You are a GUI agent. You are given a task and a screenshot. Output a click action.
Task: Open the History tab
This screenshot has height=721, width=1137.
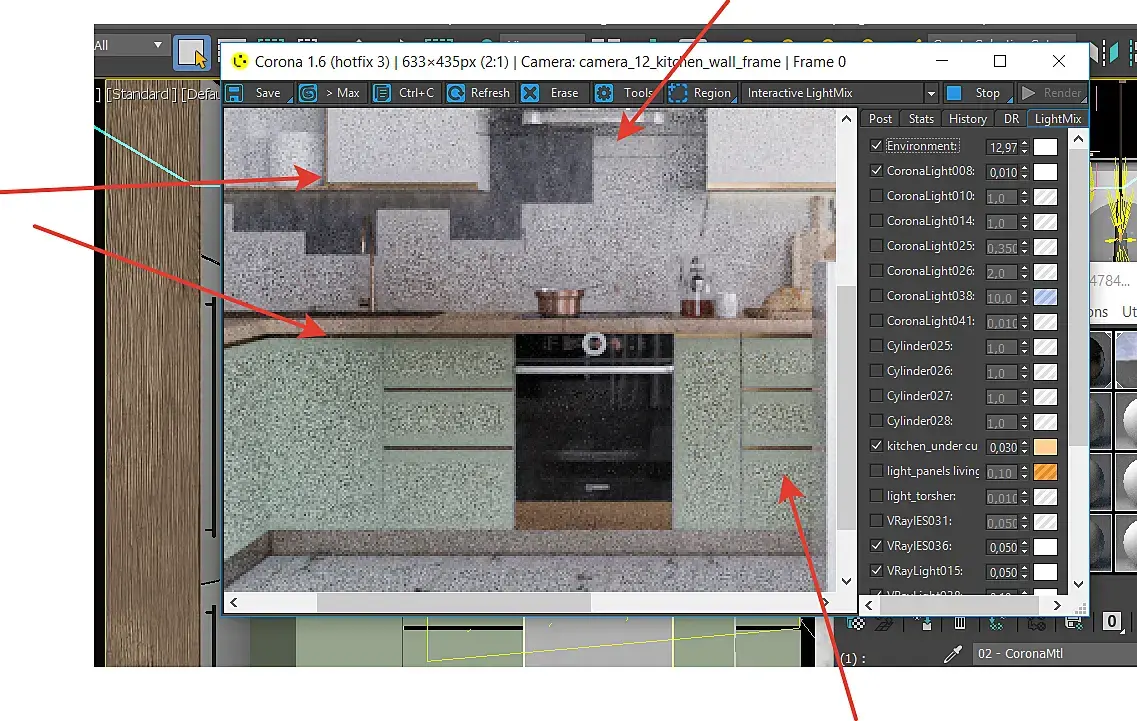[x=967, y=119]
